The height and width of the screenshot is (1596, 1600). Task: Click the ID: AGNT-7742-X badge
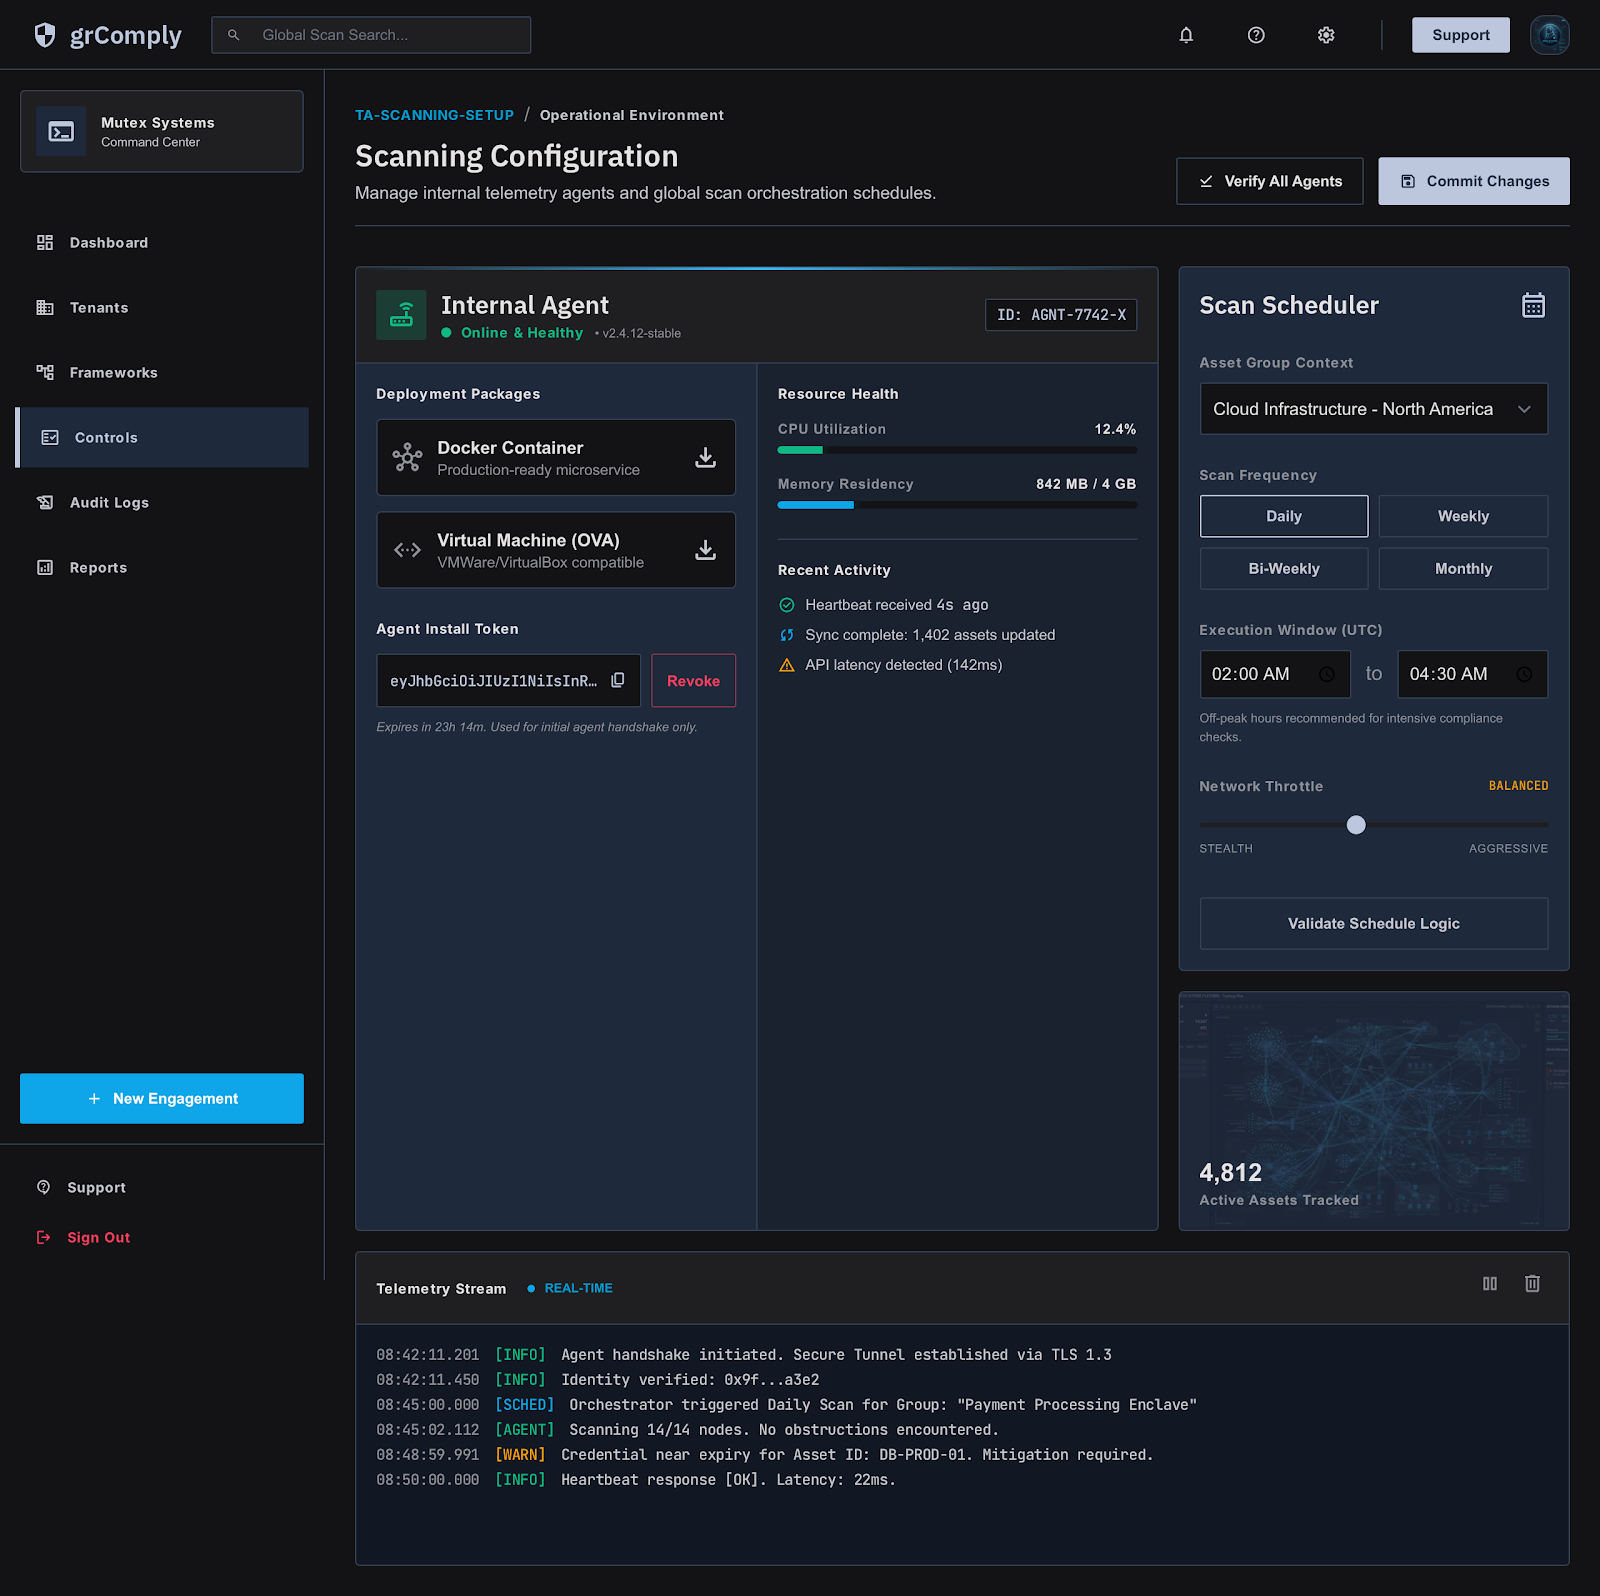1061,315
